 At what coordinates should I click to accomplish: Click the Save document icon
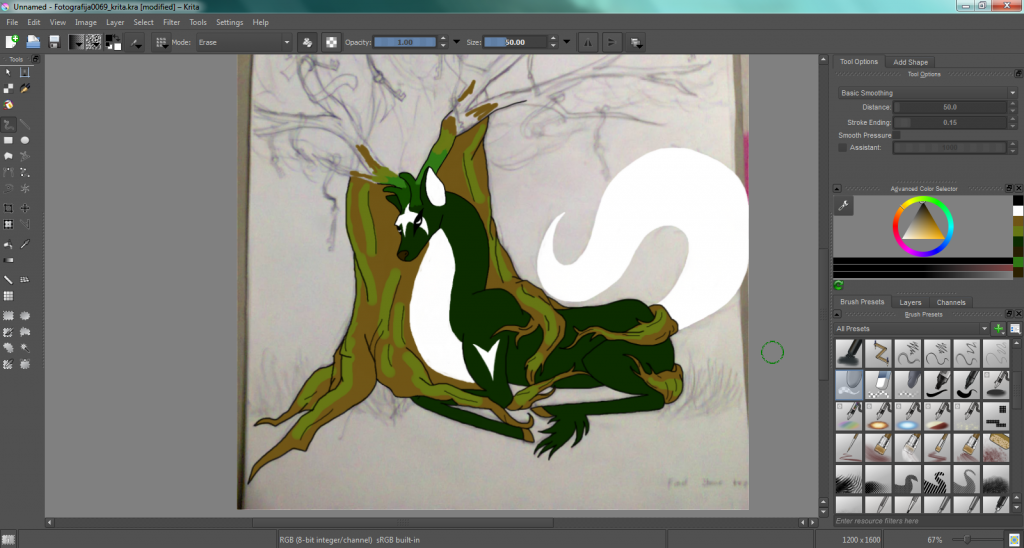[x=54, y=42]
